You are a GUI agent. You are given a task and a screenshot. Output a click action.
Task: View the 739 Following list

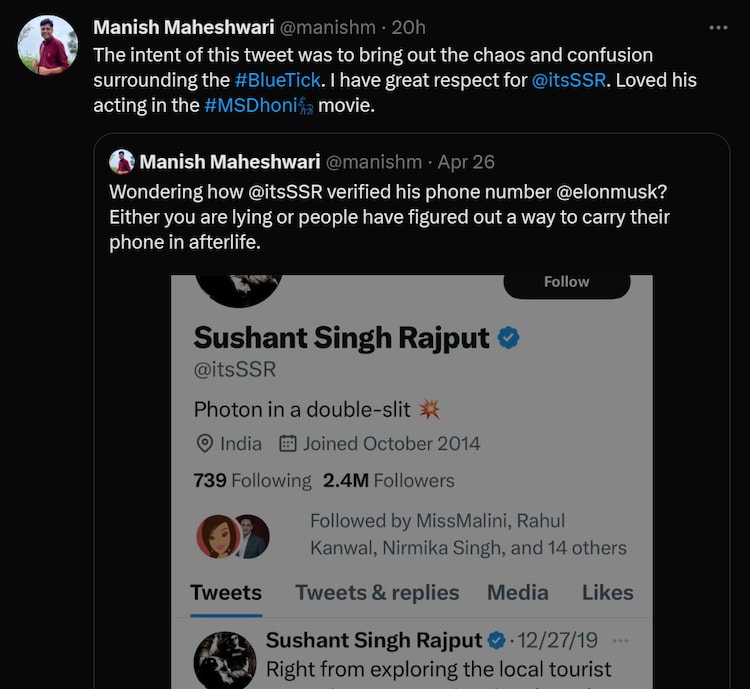(252, 480)
